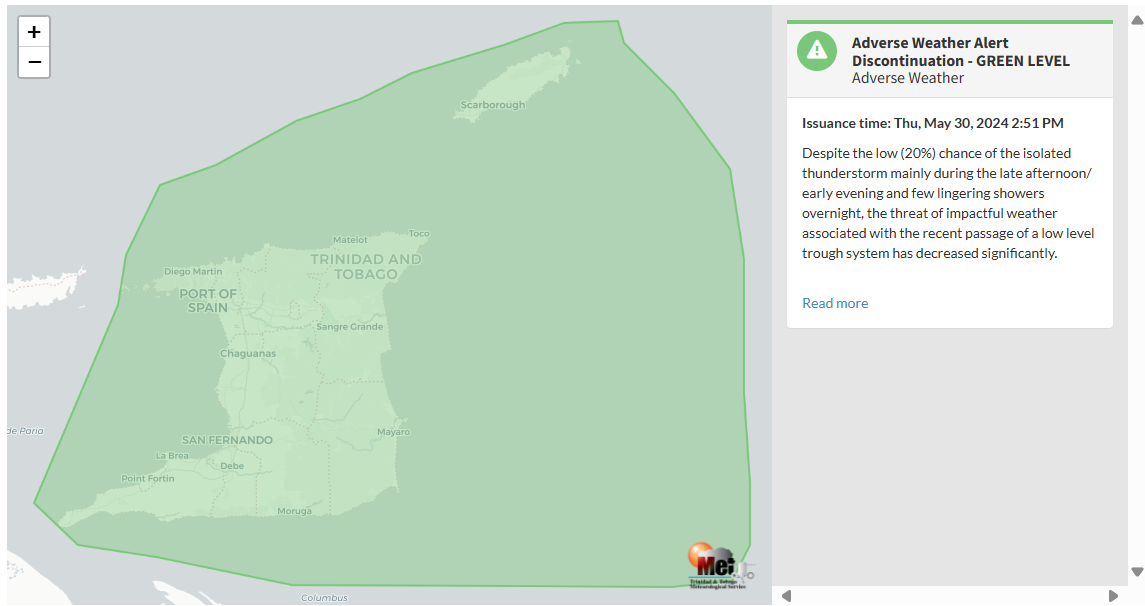1145x606 pixels.
Task: Click the Moruga map label
Action: [294, 511]
